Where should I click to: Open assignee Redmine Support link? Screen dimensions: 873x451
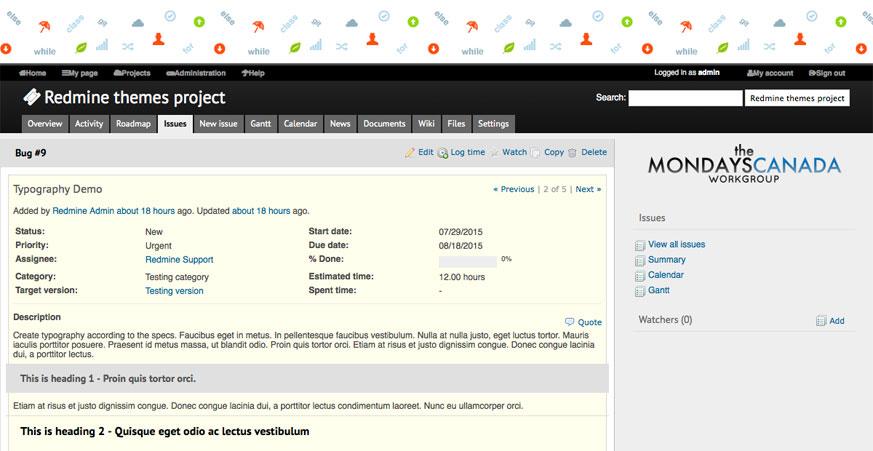[179, 260]
